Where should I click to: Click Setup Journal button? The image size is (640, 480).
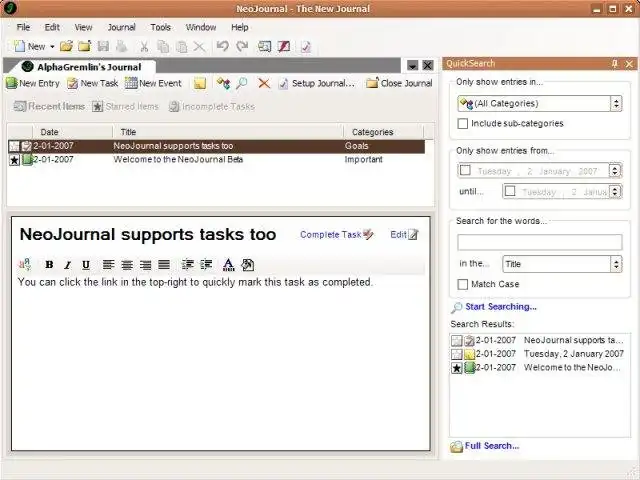[317, 83]
